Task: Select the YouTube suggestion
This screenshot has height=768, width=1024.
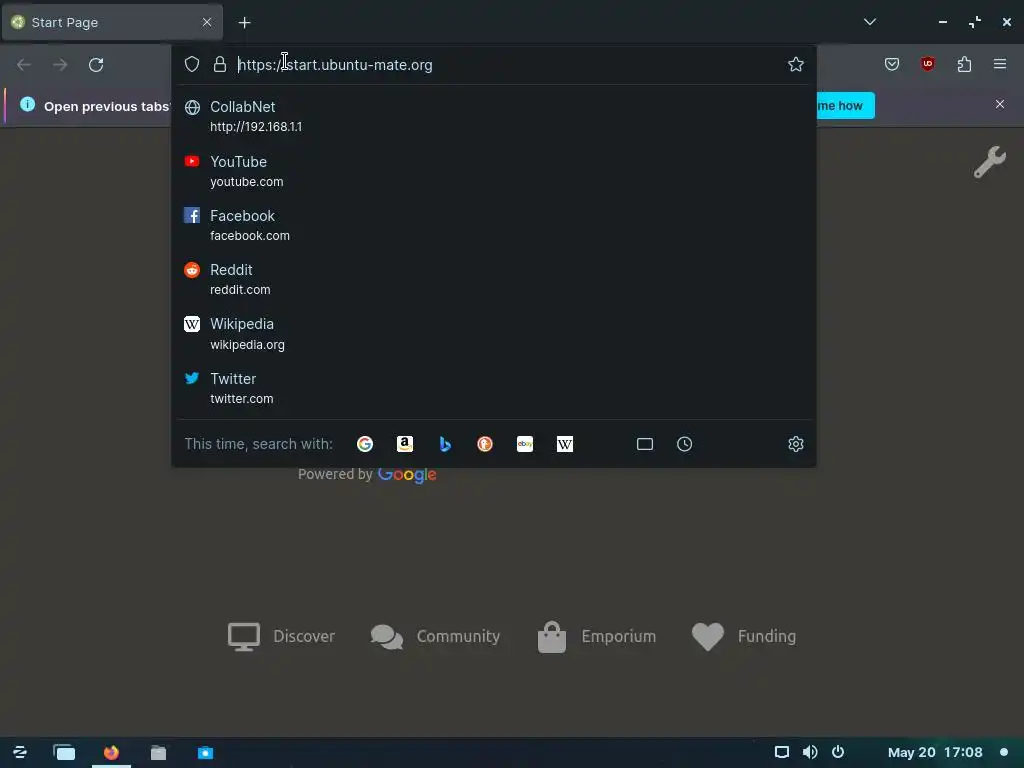Action: [494, 171]
